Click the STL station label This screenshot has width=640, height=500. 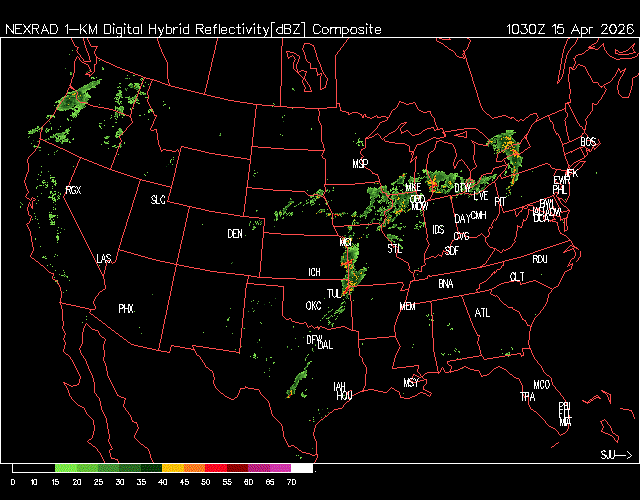point(394,248)
